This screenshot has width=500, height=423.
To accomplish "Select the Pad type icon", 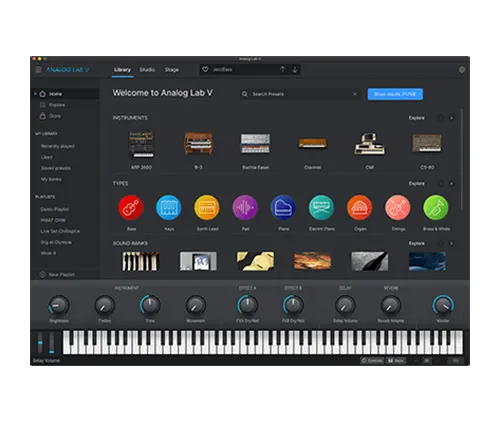I will pos(245,207).
